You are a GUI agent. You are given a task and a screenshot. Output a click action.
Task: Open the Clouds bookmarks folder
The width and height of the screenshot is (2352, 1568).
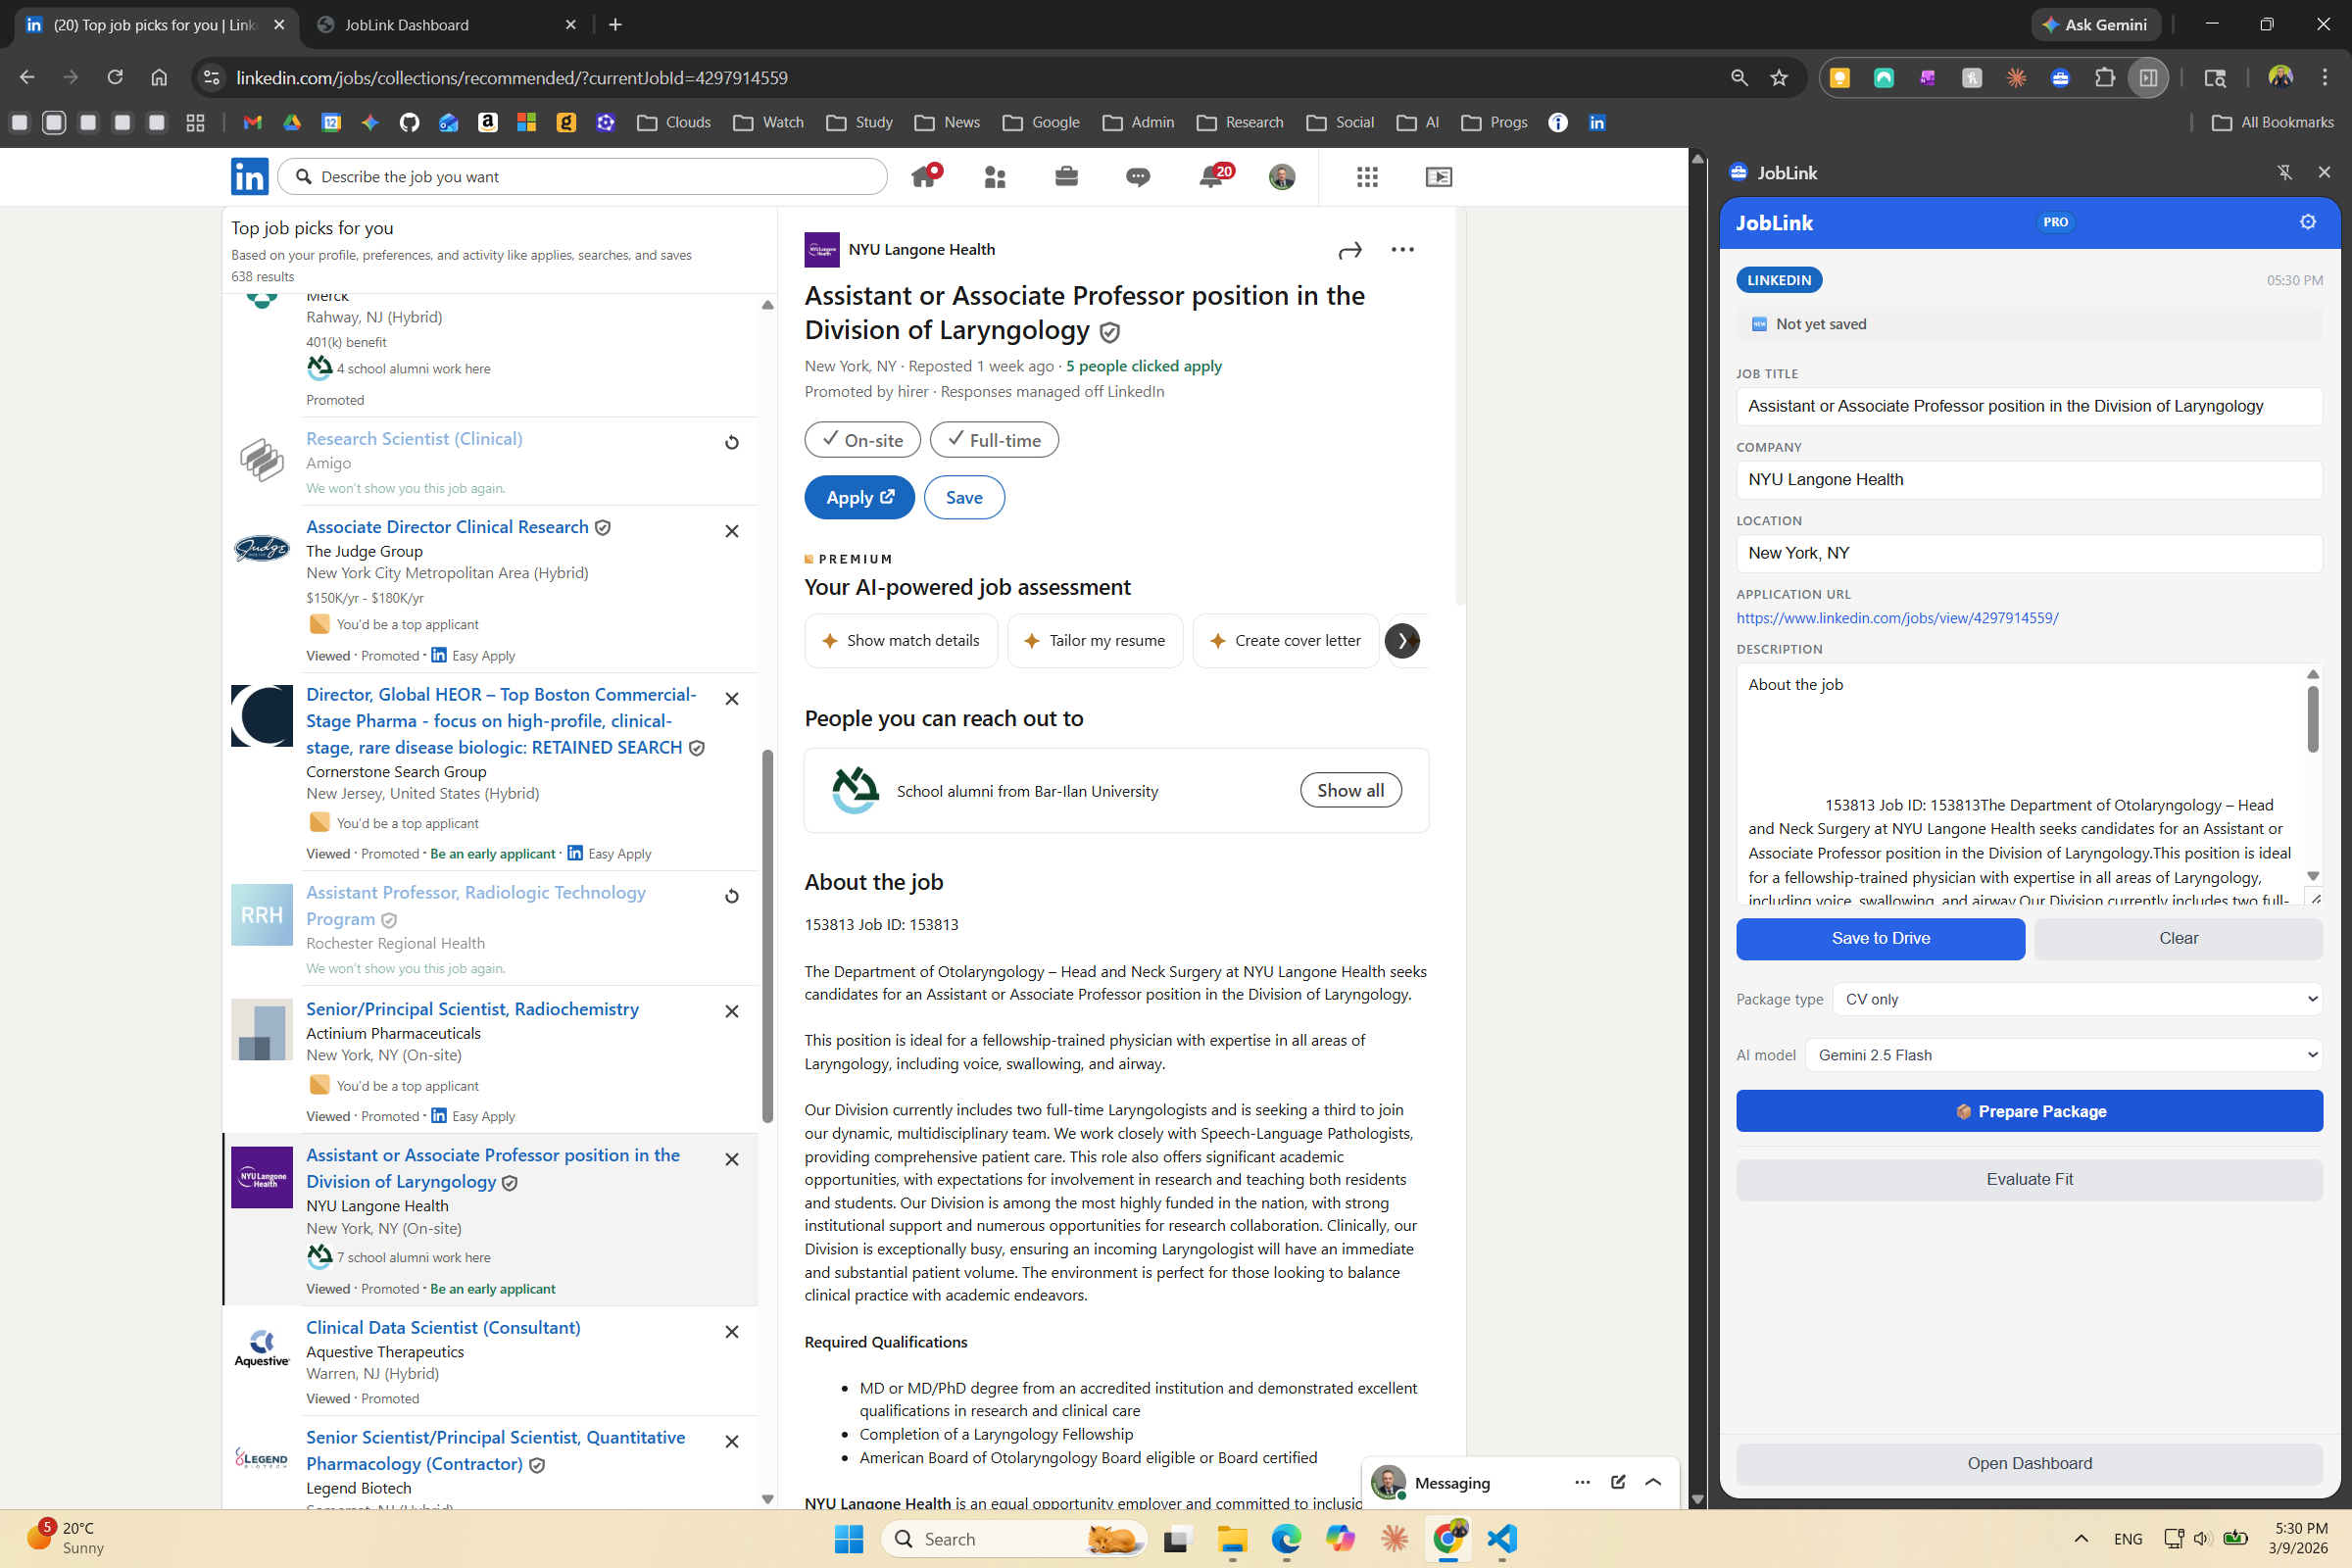674,122
